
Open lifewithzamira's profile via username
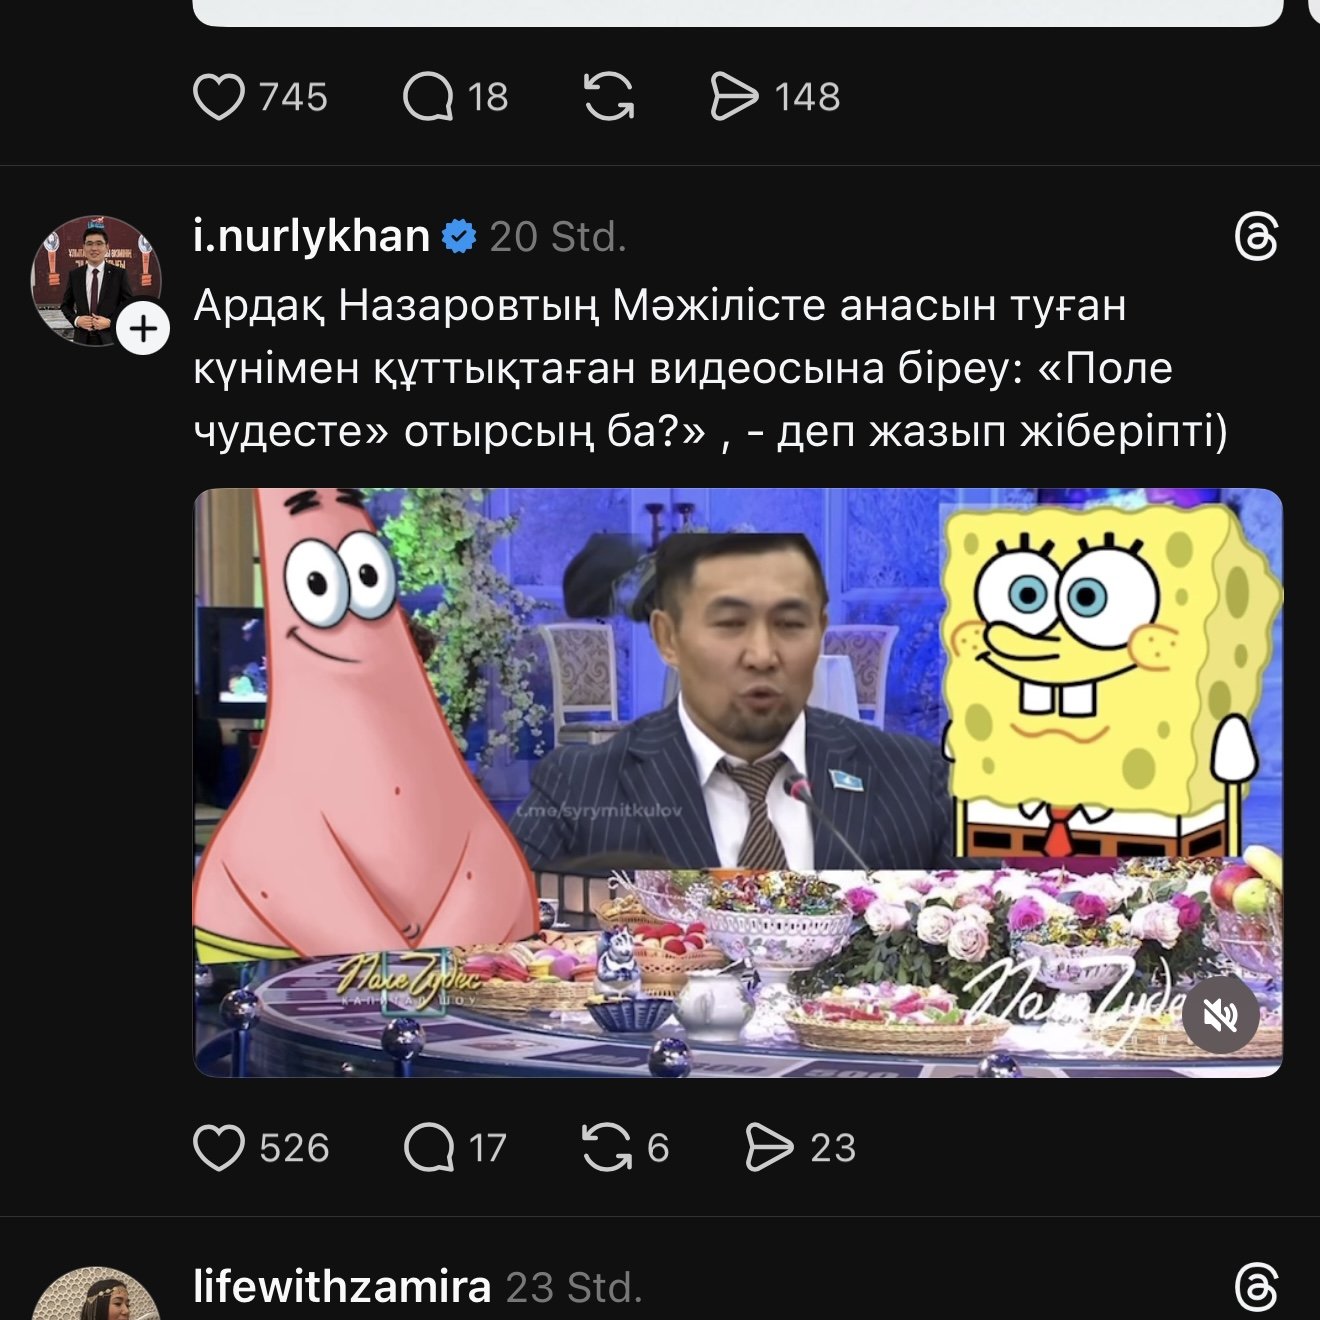pos(341,1287)
